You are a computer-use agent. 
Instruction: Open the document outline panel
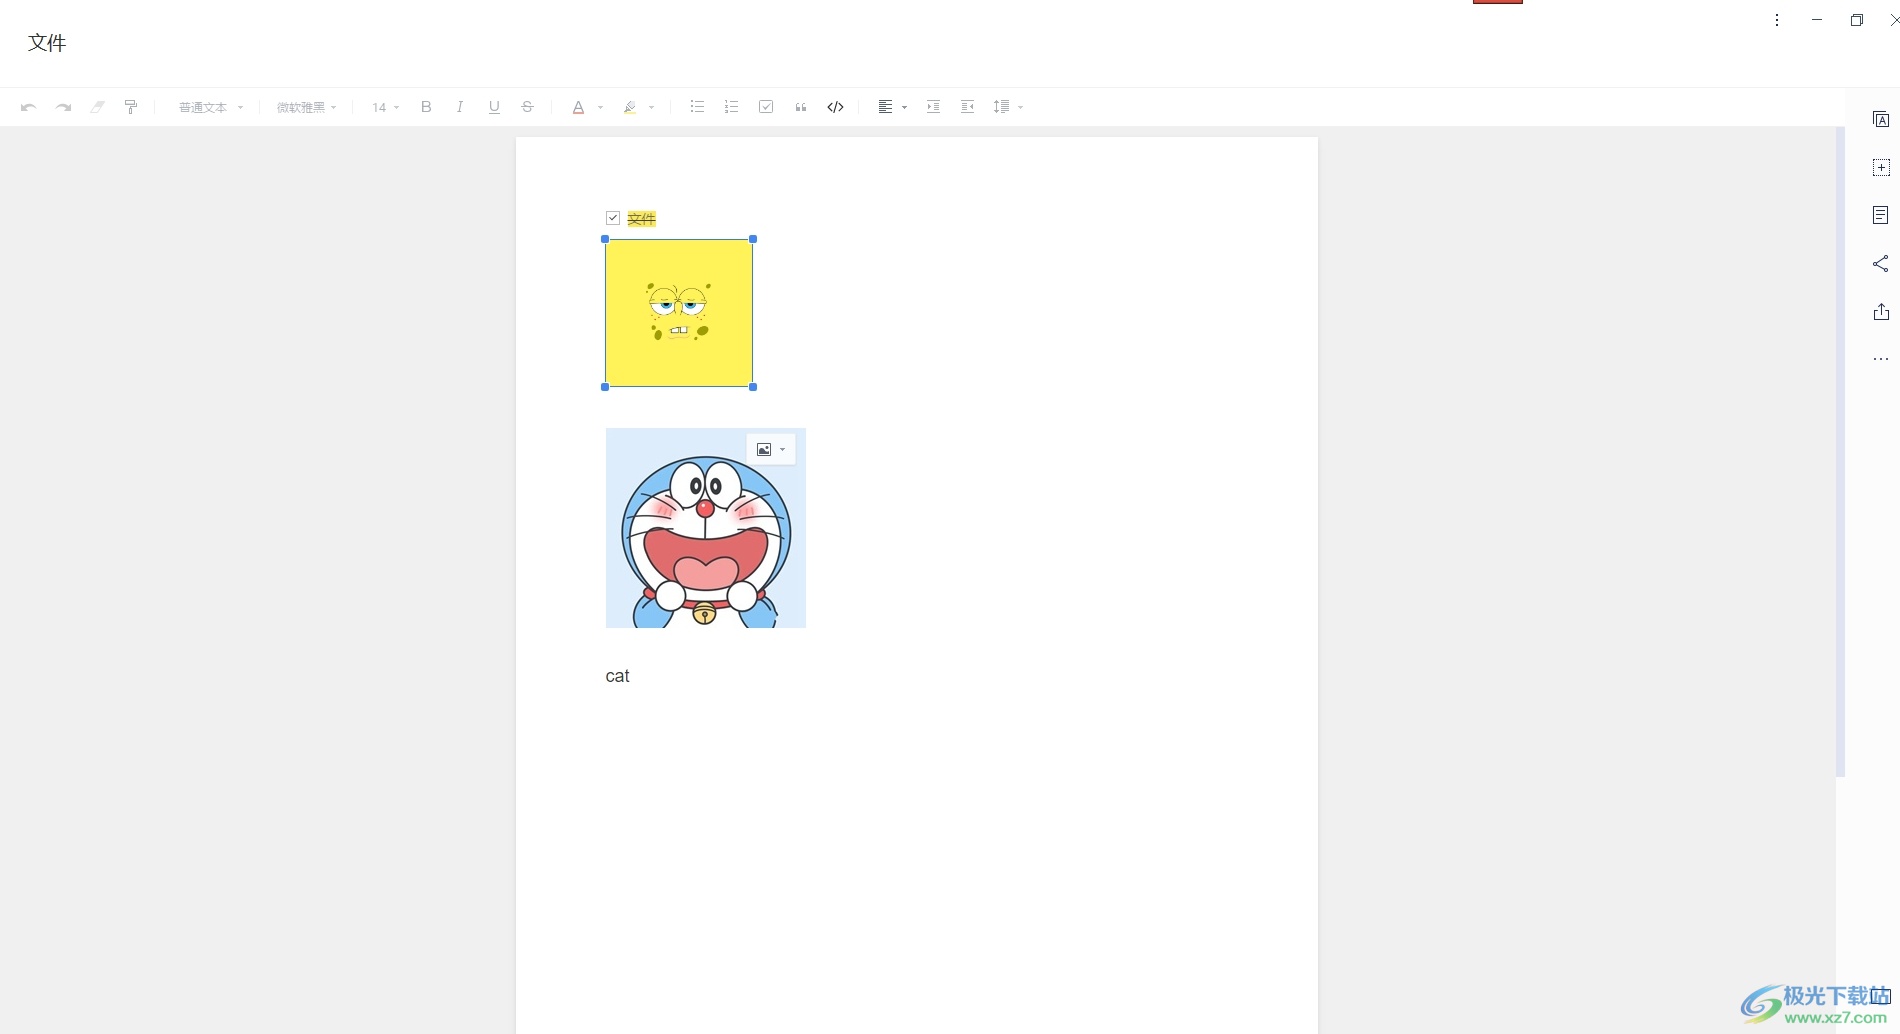[x=1881, y=215]
